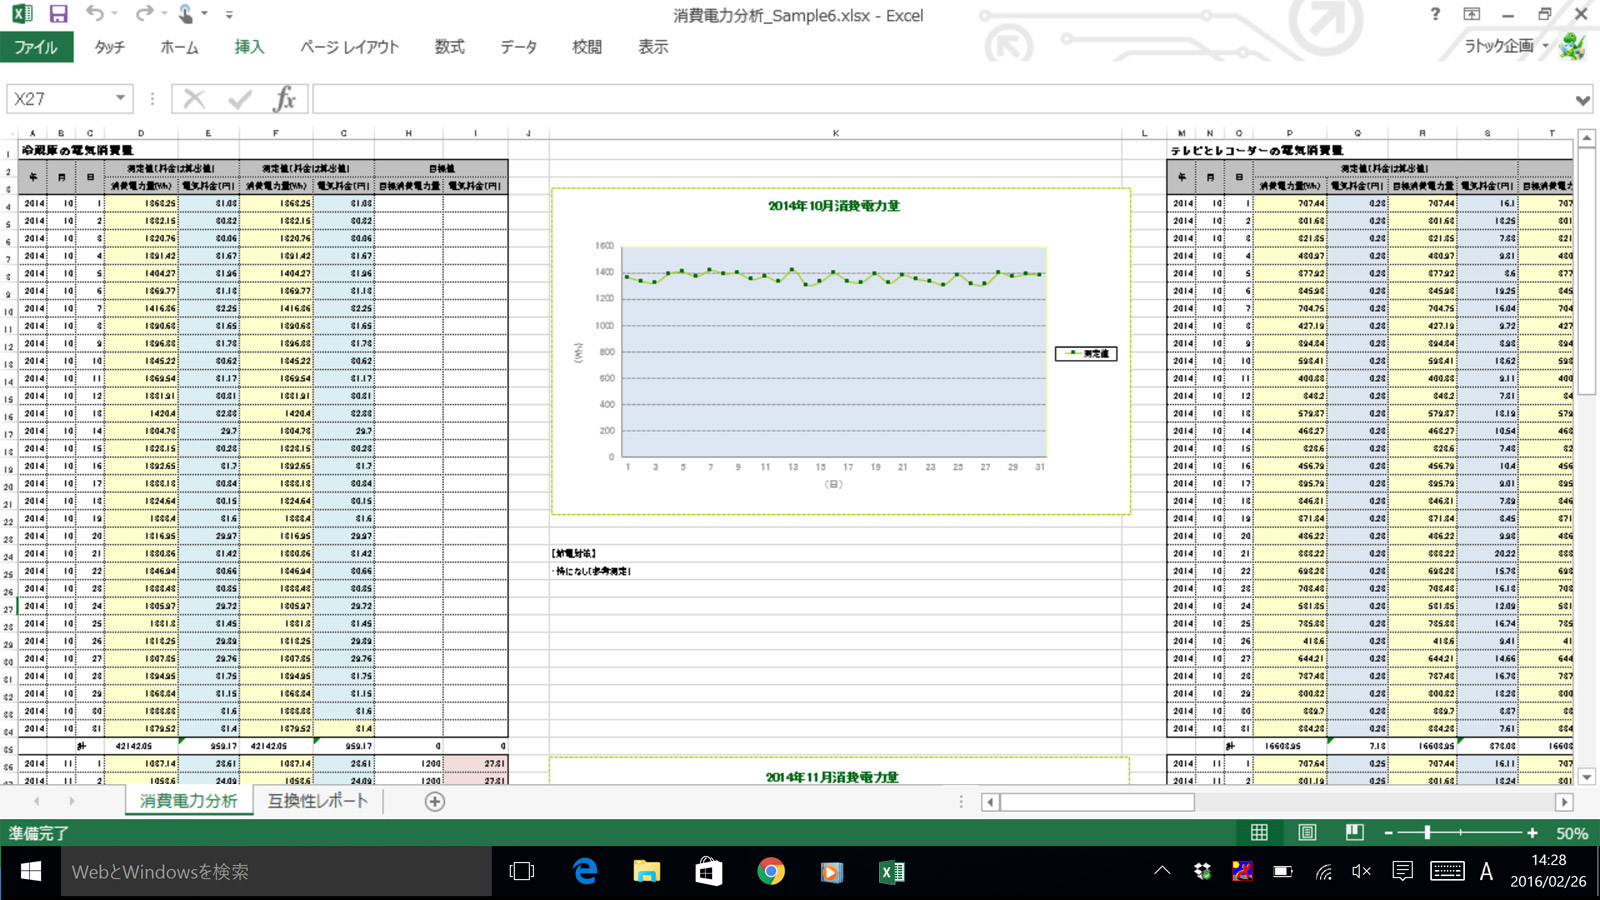Image resolution: width=1600 pixels, height=900 pixels.
Task: Switch to the タッチ ribbon tab
Action: tap(110, 47)
